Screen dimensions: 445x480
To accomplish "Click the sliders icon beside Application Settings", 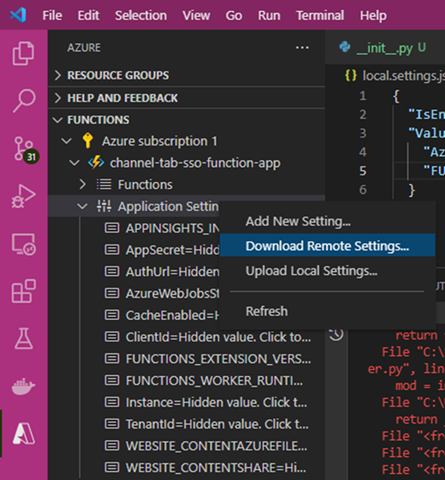I will [104, 206].
